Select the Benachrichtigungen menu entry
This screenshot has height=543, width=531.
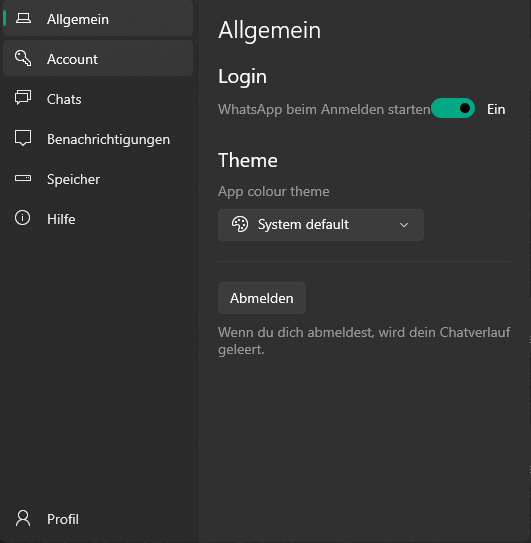pyautogui.click(x=98, y=139)
